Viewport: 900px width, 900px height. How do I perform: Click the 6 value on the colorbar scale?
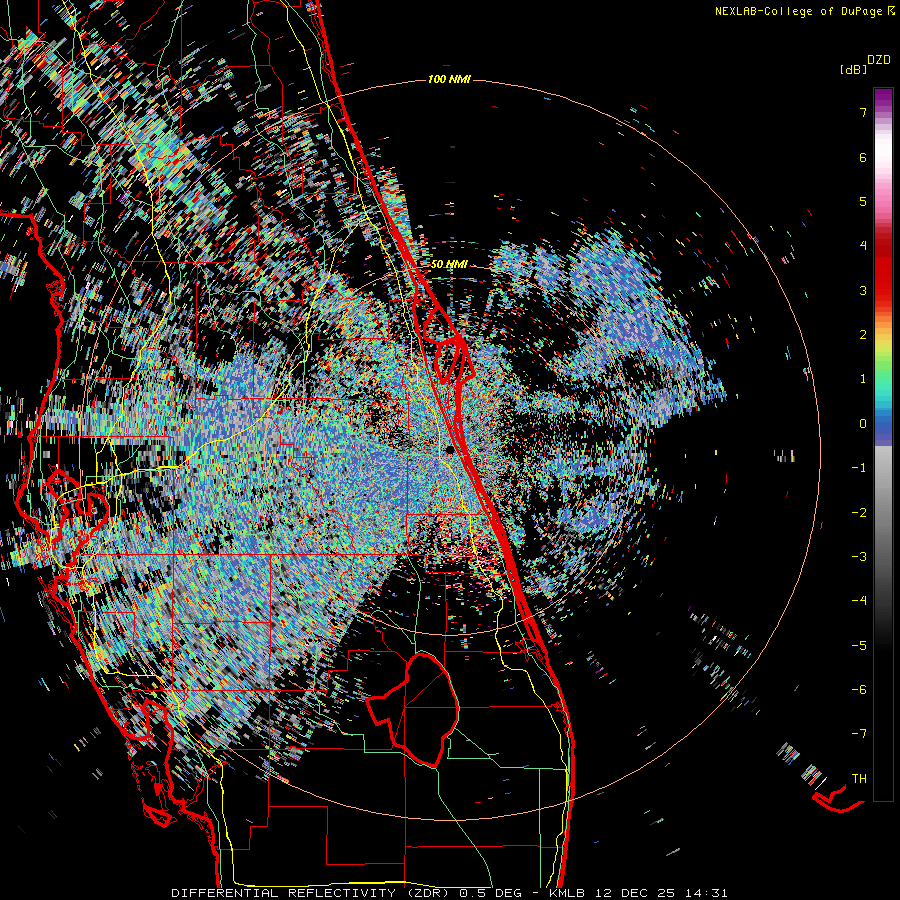(x=863, y=157)
